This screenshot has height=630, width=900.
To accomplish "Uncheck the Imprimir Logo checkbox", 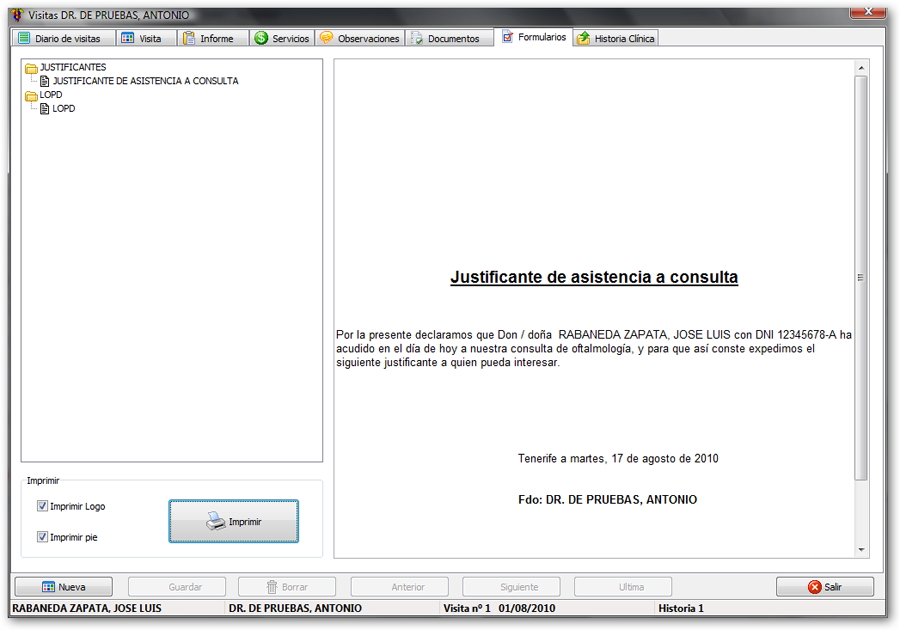I will click(42, 506).
